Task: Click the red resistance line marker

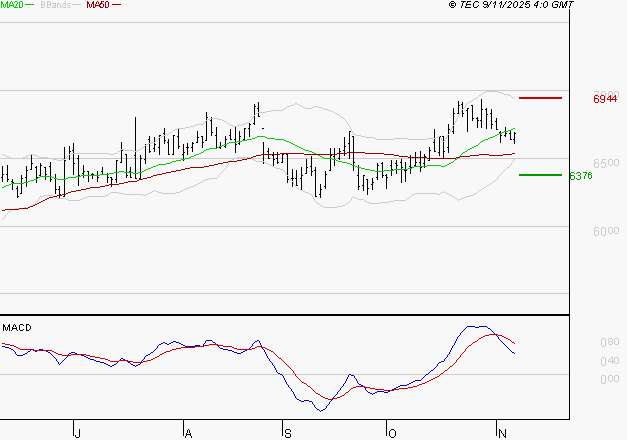Action: (x=540, y=98)
